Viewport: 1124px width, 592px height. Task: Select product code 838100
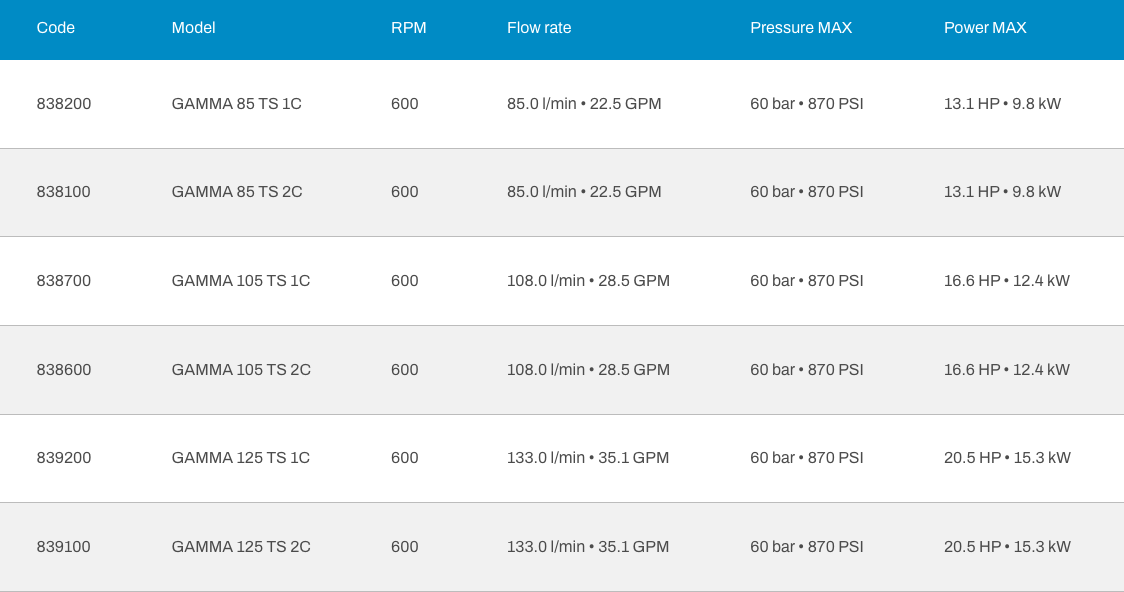pyautogui.click(x=64, y=192)
